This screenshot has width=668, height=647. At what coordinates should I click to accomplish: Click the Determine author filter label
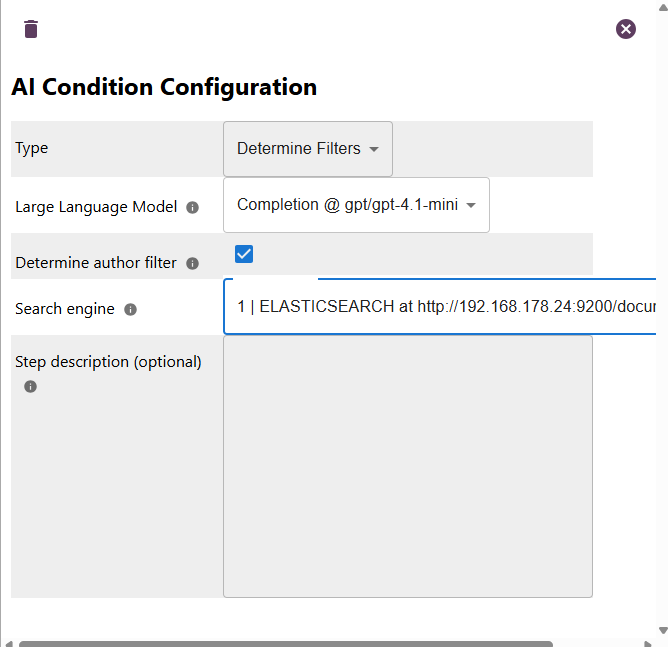96,263
